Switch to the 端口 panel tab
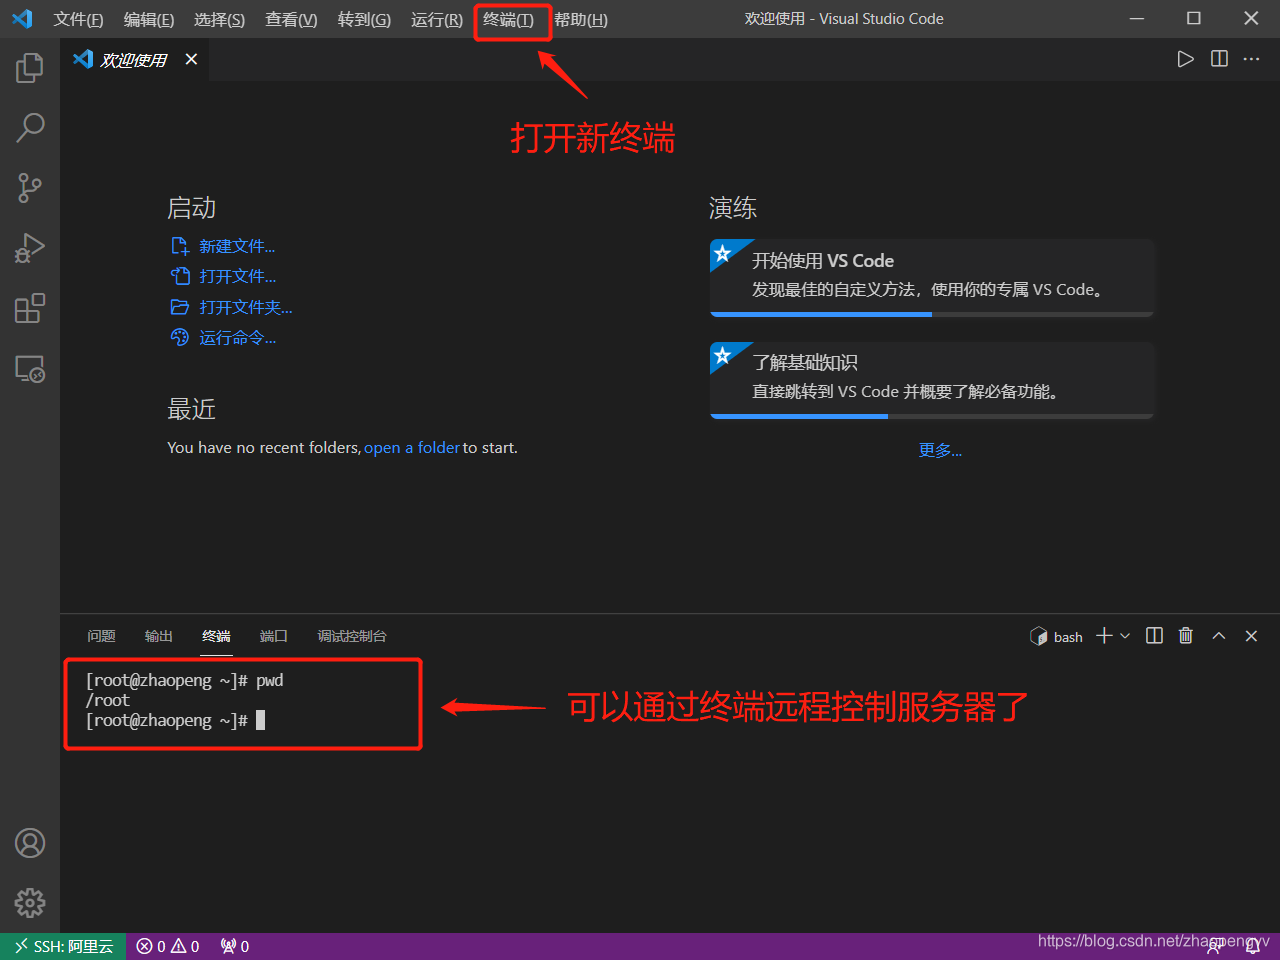Viewport: 1280px width, 960px height. coord(274,636)
